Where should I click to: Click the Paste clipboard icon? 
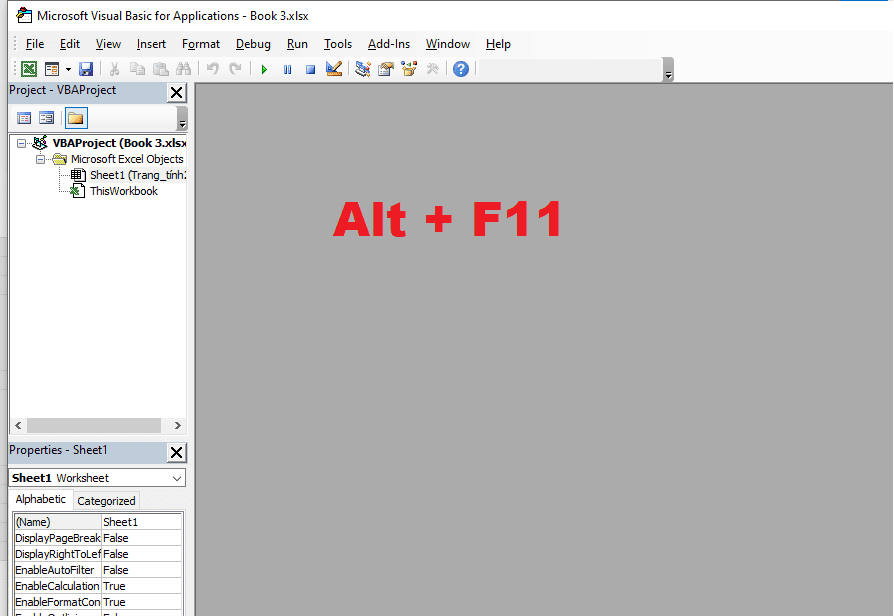(x=161, y=69)
